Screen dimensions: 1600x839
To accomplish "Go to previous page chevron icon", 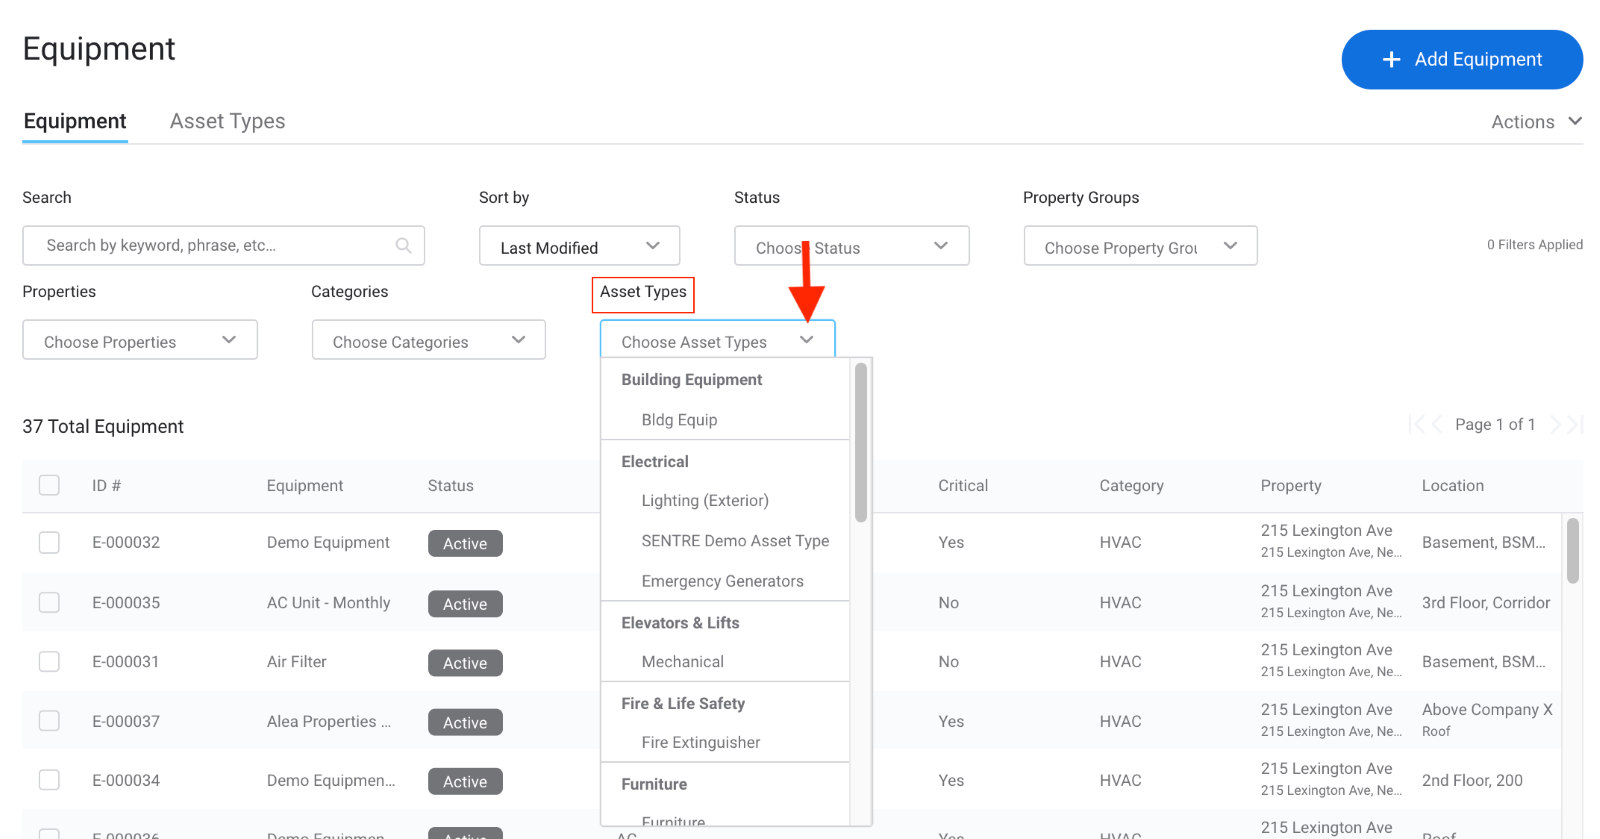I will tap(1437, 425).
